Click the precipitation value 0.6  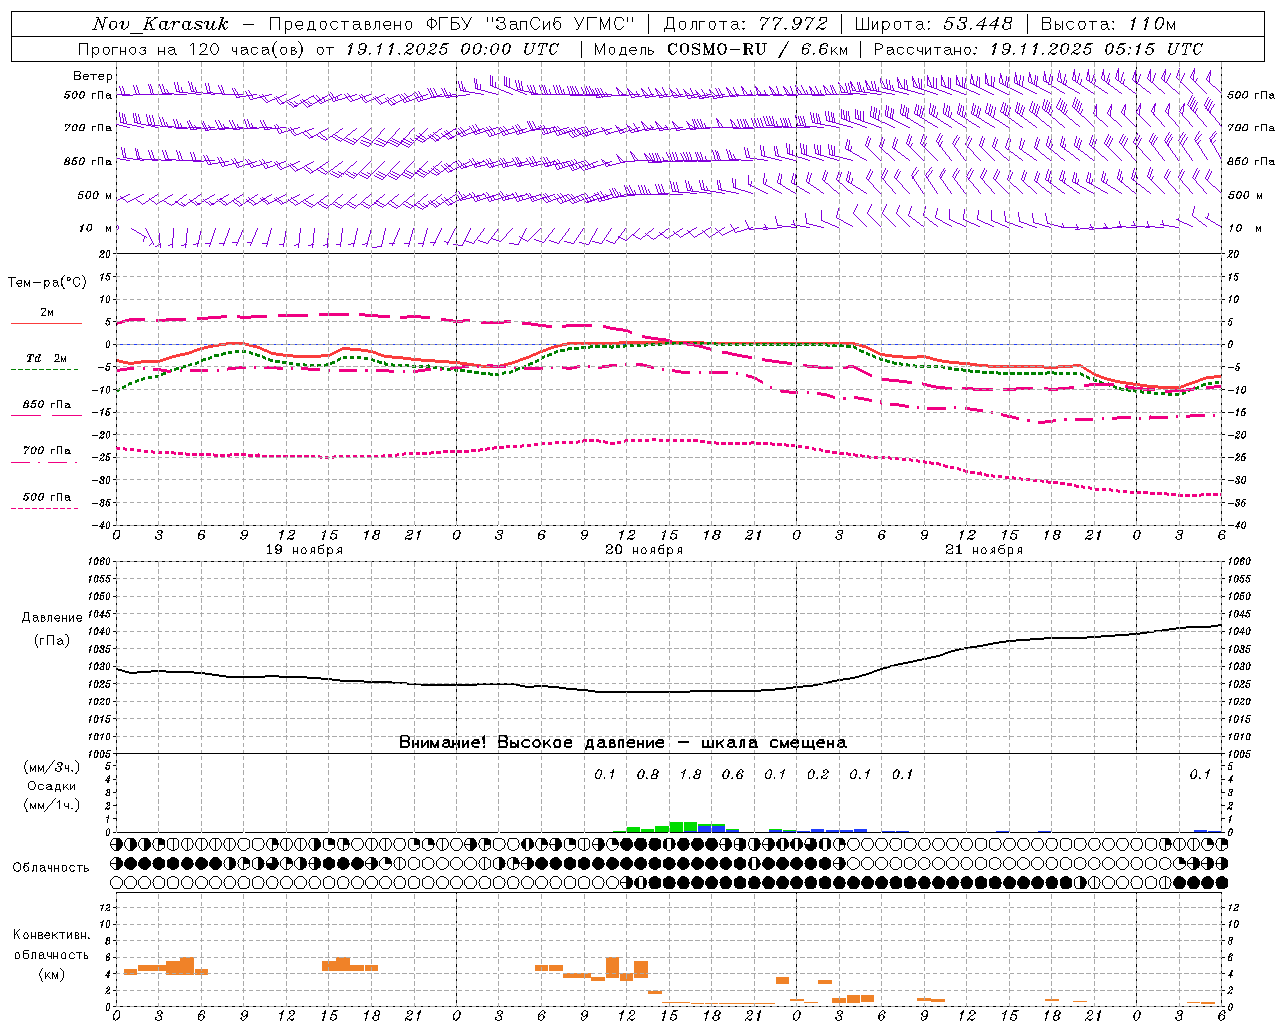(x=733, y=775)
